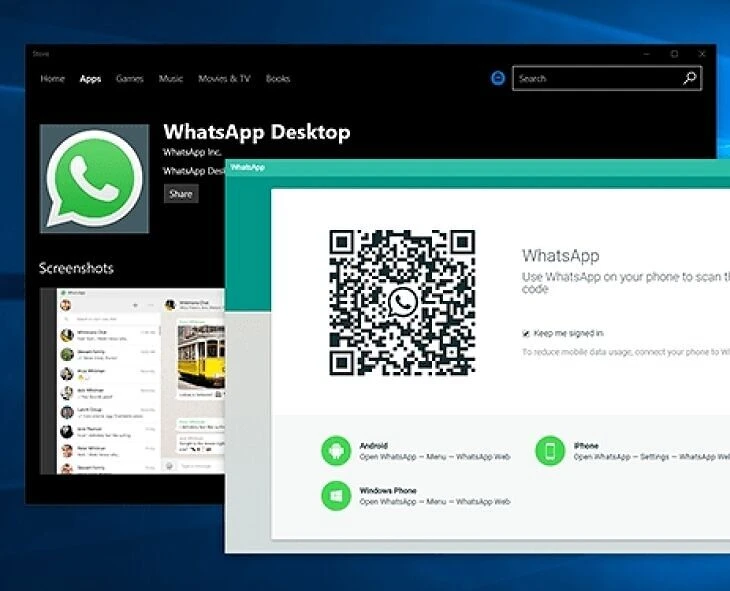730x591 pixels.
Task: Focus the Store Search field
Action: pos(607,78)
